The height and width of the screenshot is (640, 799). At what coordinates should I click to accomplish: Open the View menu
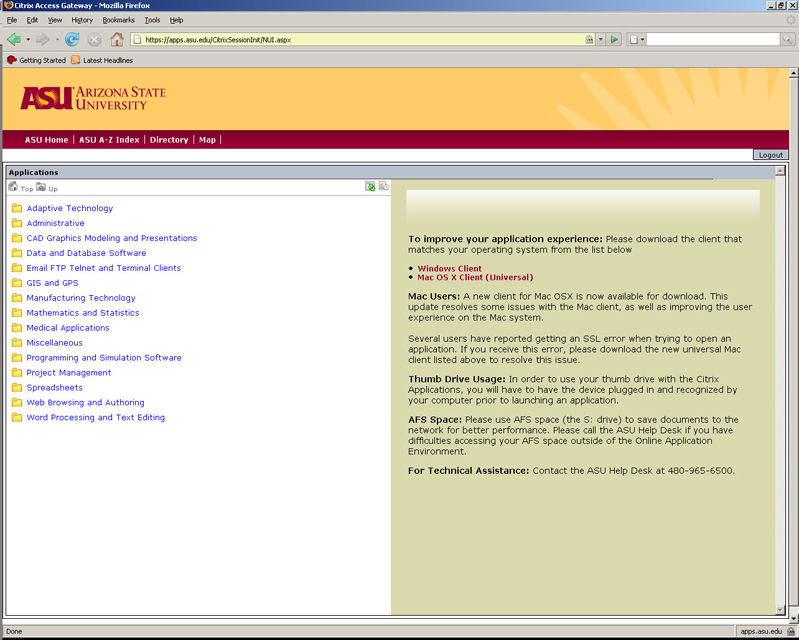point(55,20)
